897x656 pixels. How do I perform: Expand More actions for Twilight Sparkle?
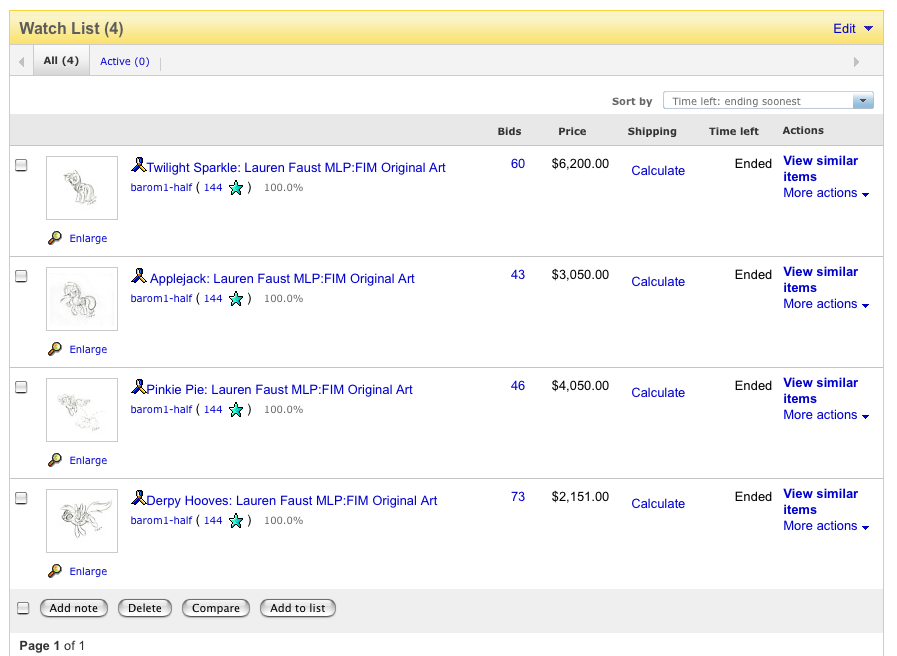tap(825, 193)
